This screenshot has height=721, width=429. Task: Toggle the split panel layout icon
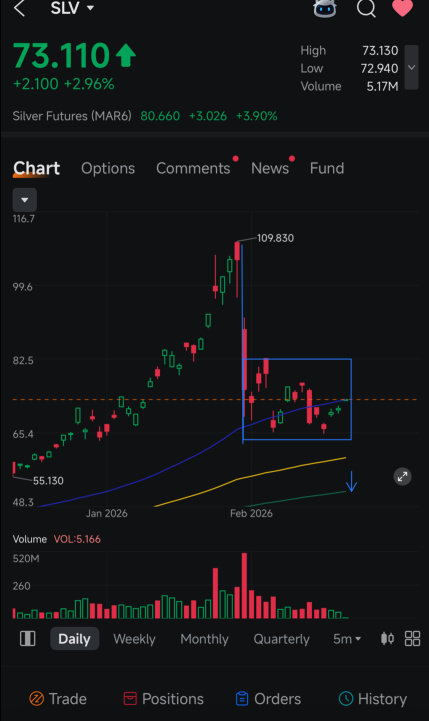click(28, 639)
